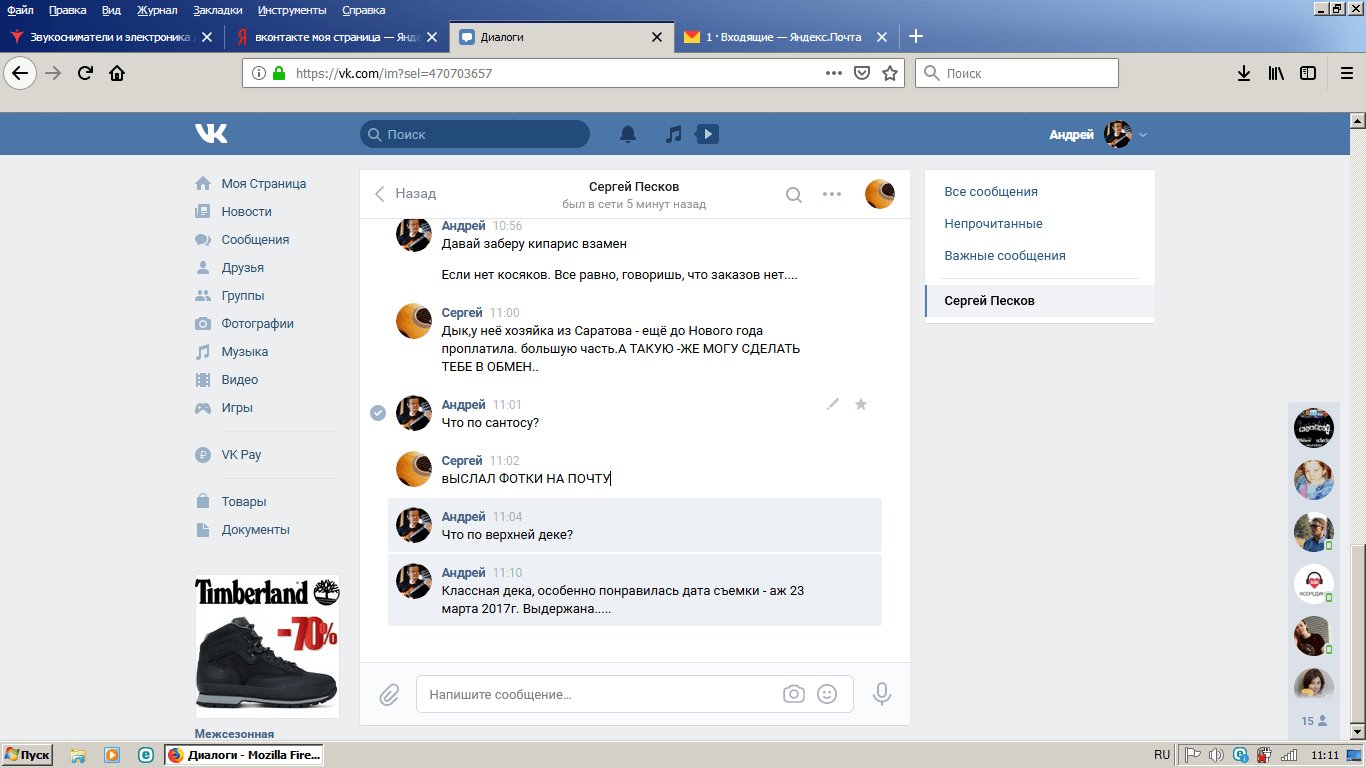
Task: Open the VK music note icon
Action: click(674, 134)
